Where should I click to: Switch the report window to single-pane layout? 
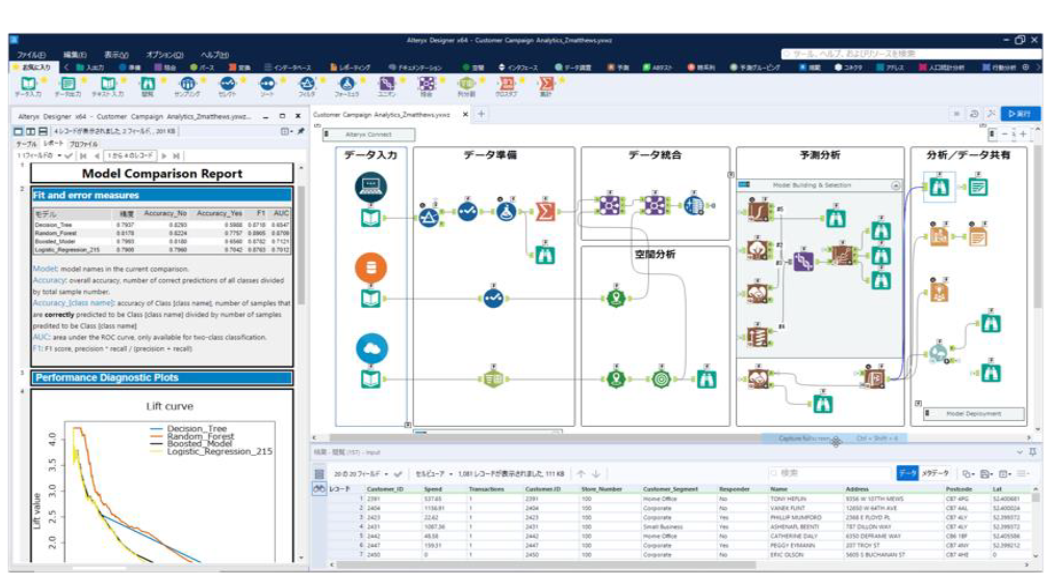19,131
